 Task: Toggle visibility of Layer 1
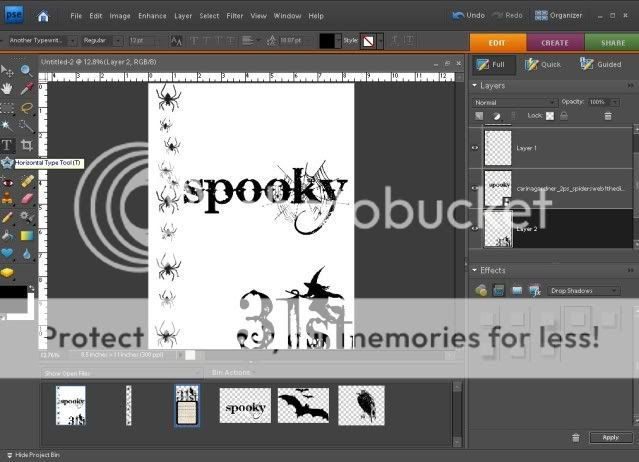pyautogui.click(x=475, y=148)
